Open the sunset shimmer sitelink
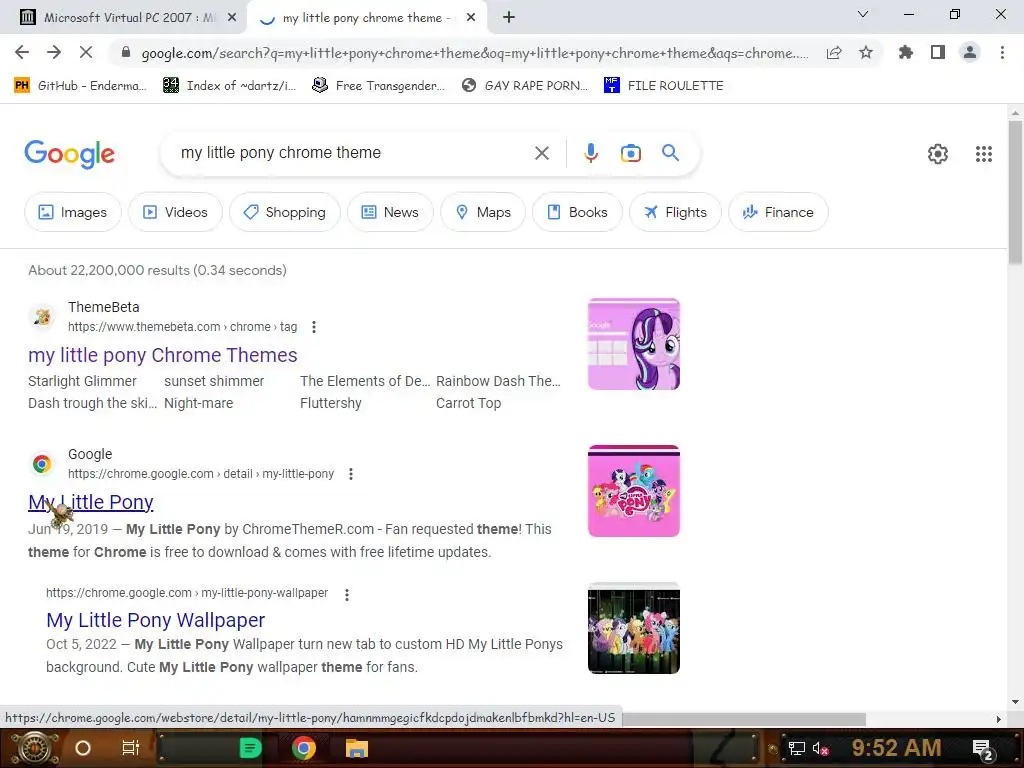1024x768 pixels. pos(214,381)
